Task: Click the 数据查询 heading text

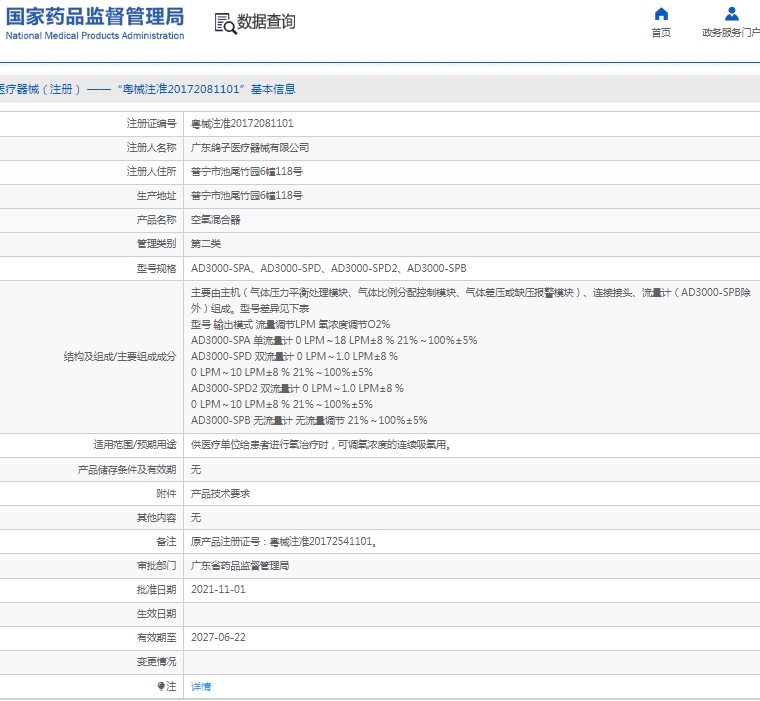Action: (x=266, y=22)
